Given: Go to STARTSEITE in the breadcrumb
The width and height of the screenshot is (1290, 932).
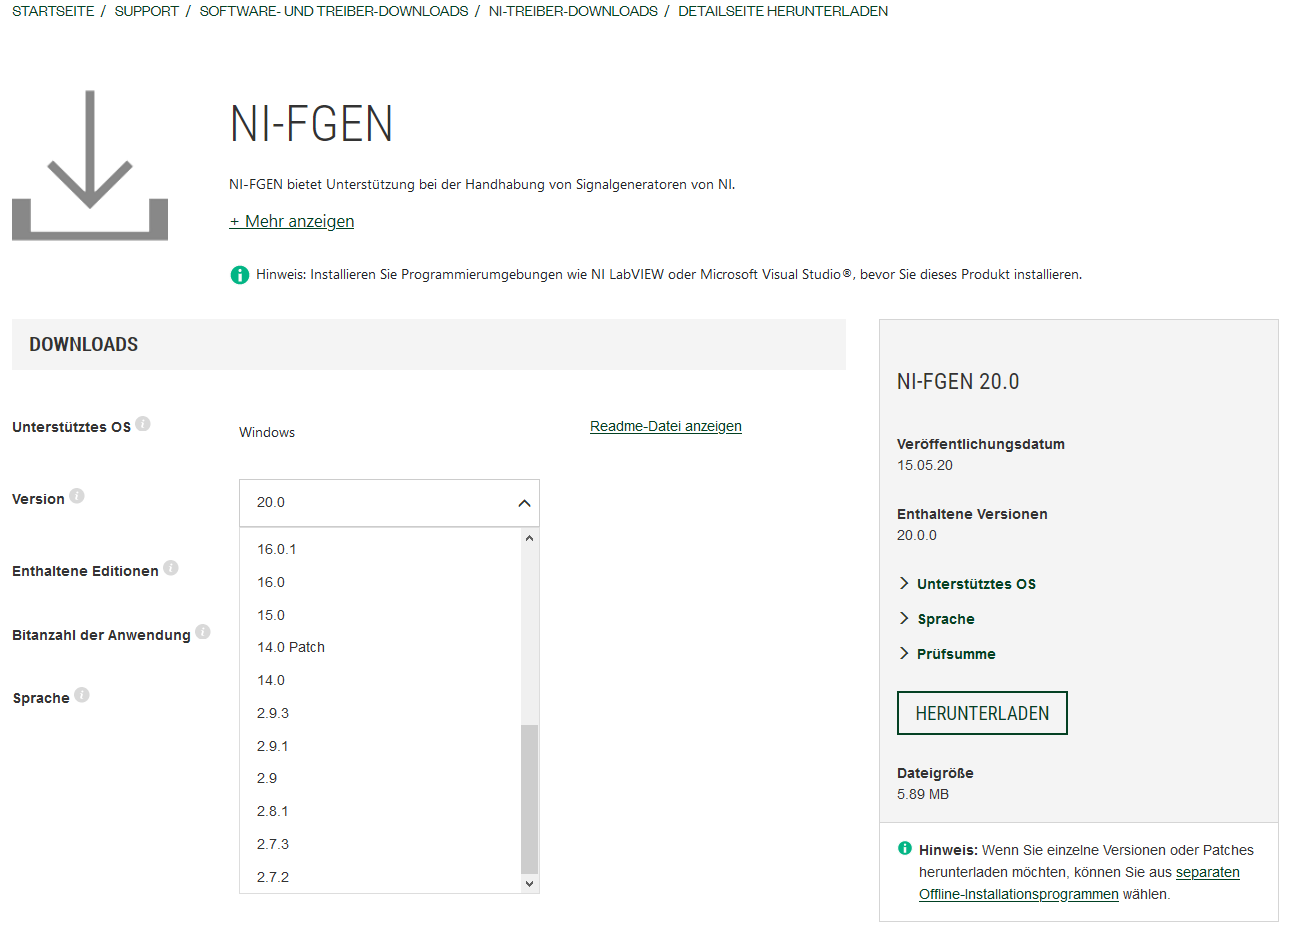Looking at the screenshot, I should coord(53,11).
